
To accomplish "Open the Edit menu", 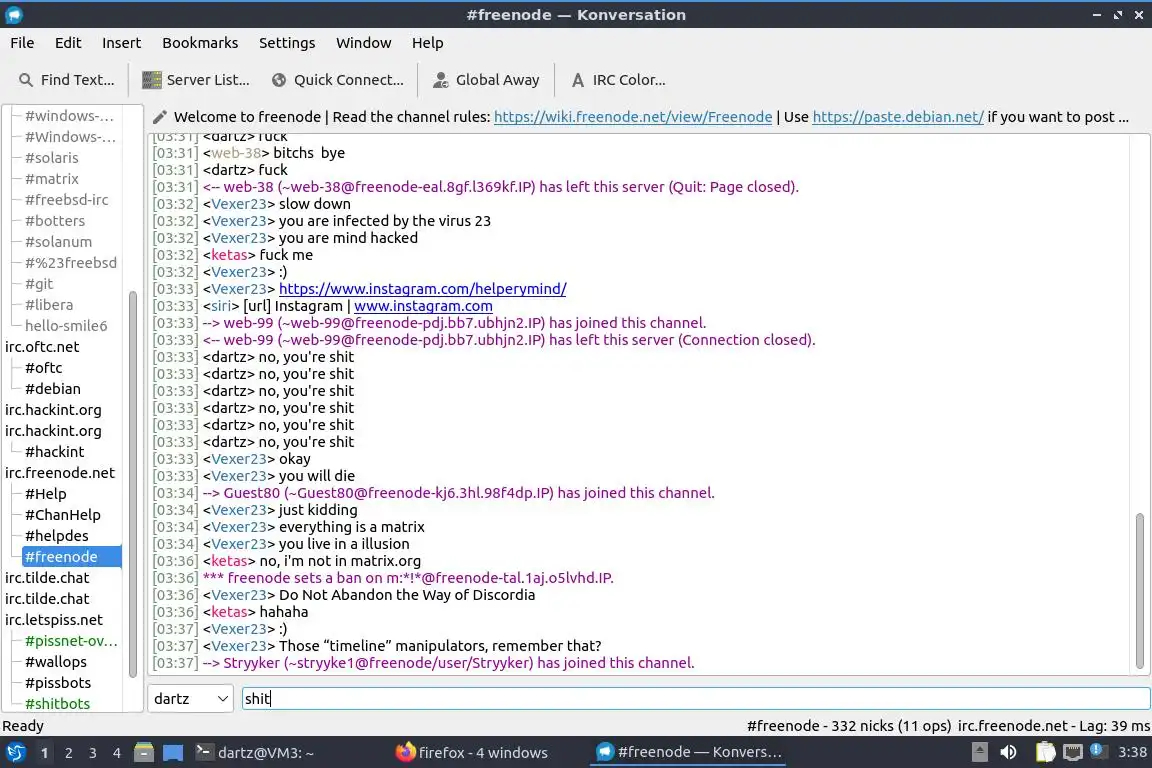I will point(68,43).
